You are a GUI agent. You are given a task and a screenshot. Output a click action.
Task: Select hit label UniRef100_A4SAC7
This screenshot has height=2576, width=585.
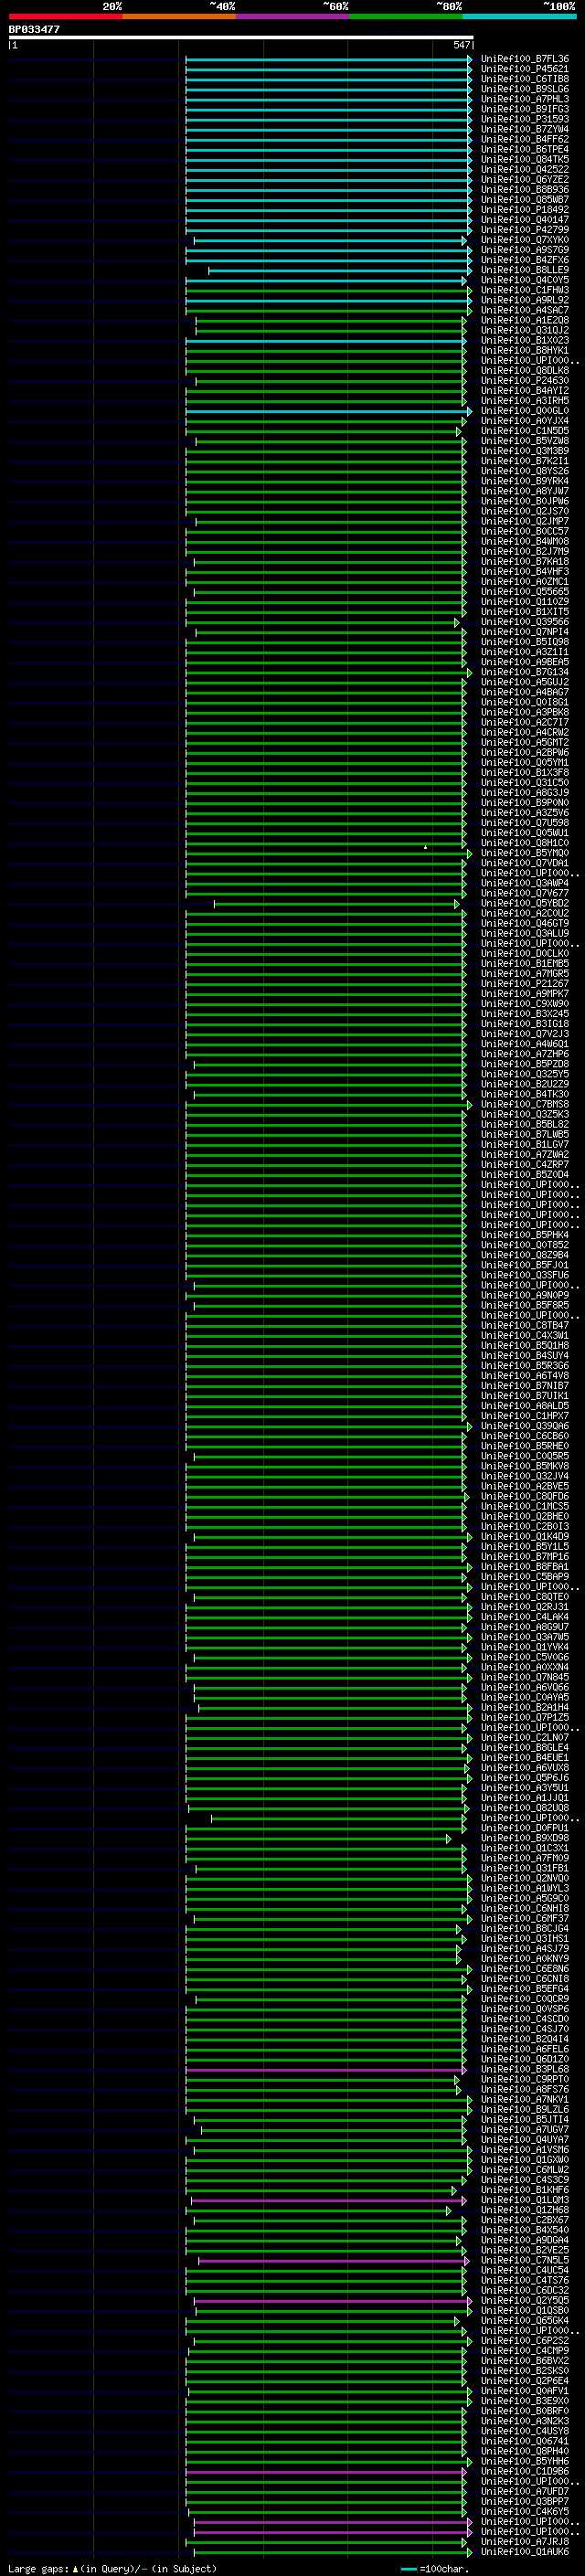click(525, 310)
